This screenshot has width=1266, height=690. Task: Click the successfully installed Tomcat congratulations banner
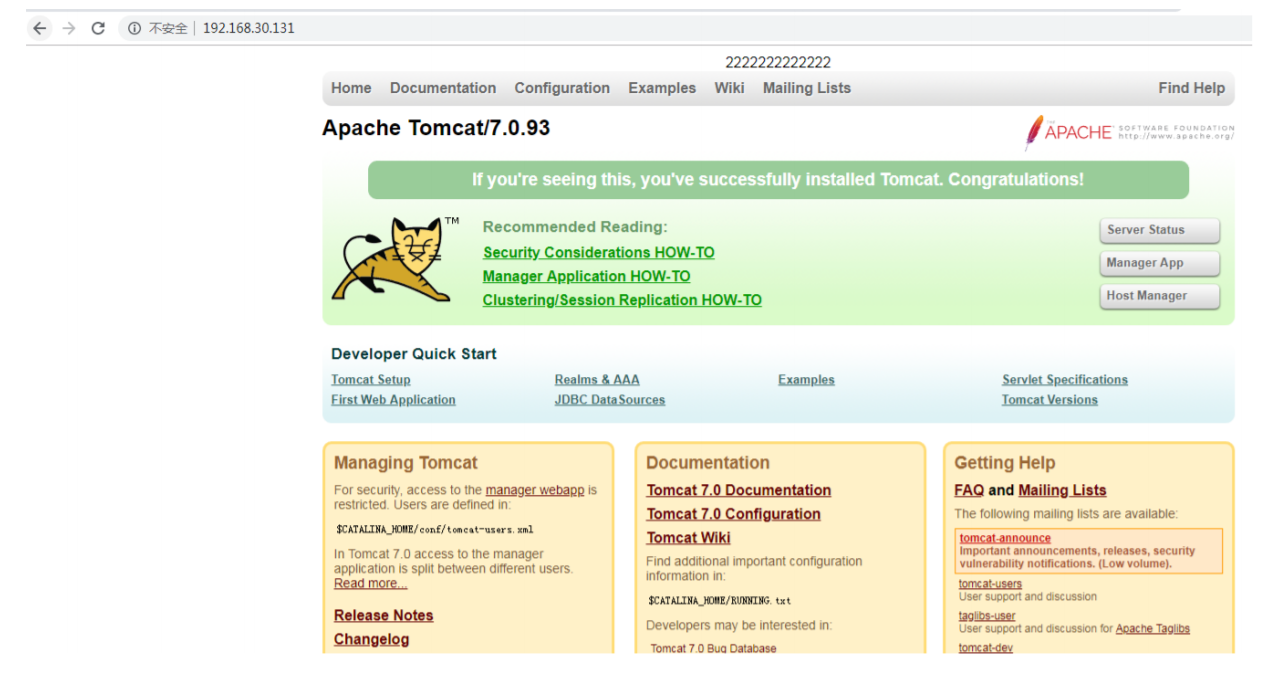click(778, 180)
